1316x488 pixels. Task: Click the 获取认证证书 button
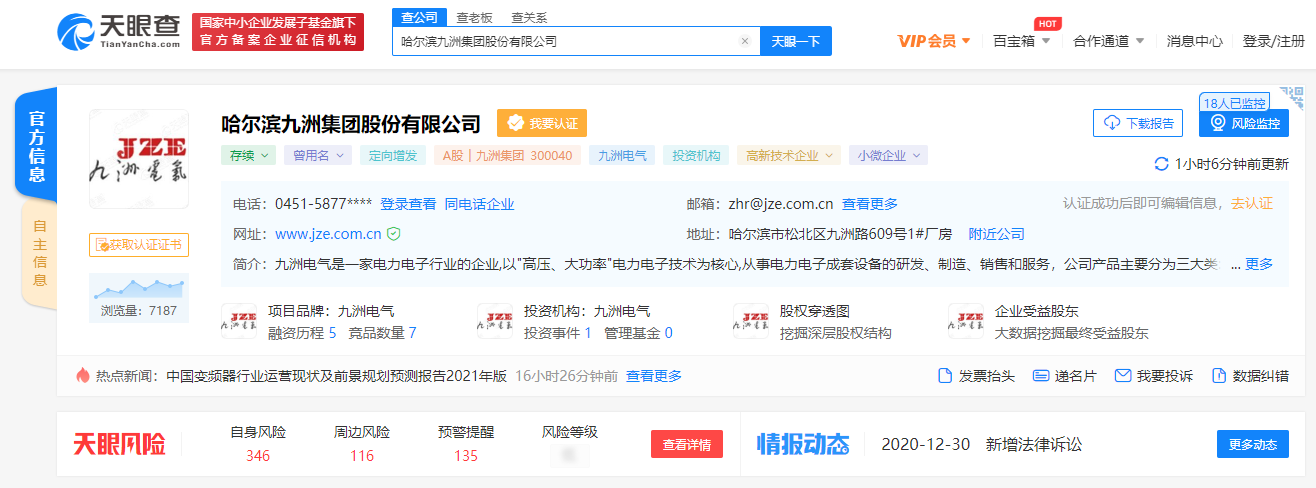coord(139,244)
